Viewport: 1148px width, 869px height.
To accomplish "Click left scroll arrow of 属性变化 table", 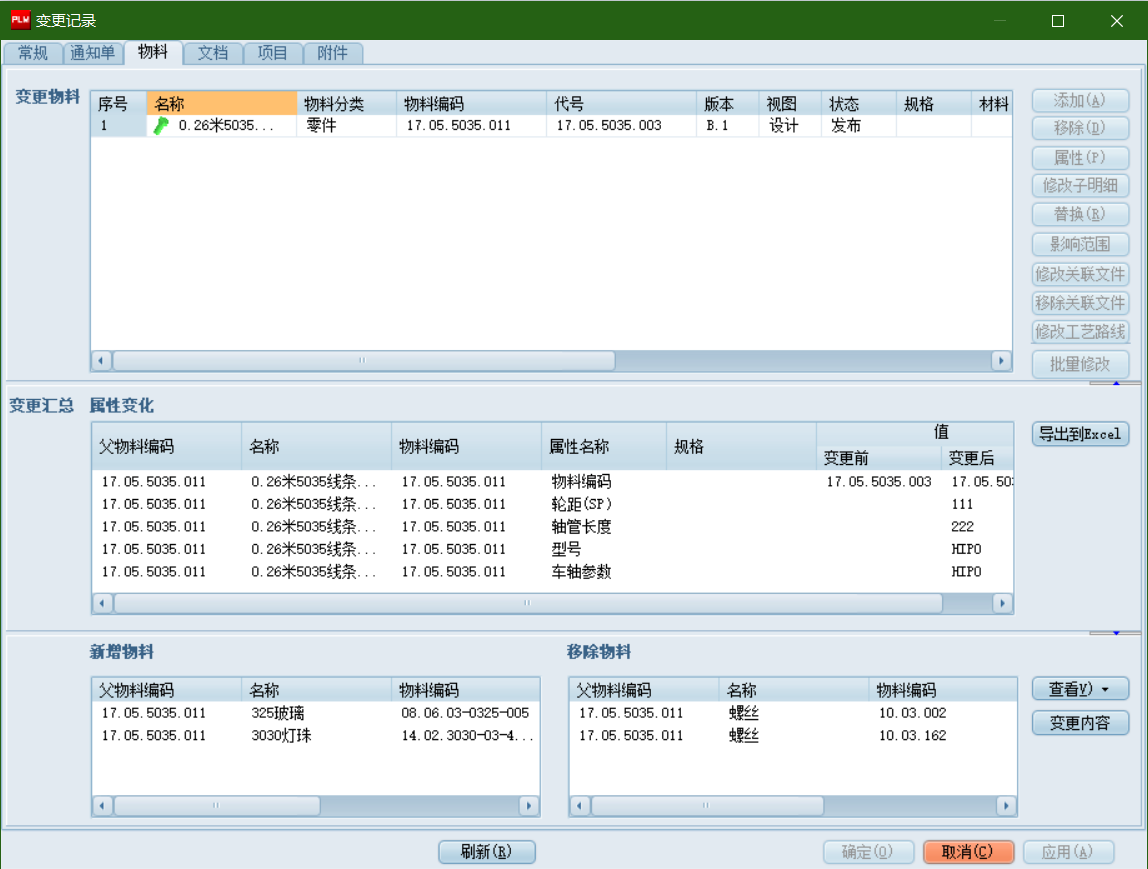I will [x=102, y=603].
